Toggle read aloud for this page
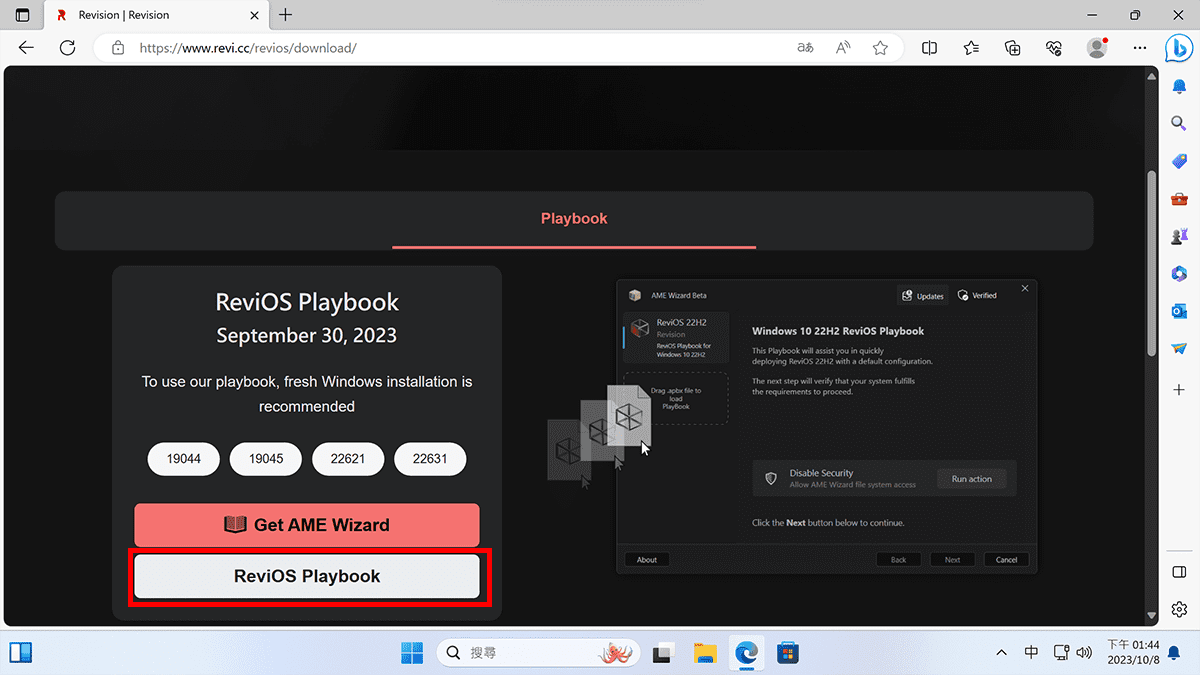Viewport: 1200px width, 675px height. [843, 48]
